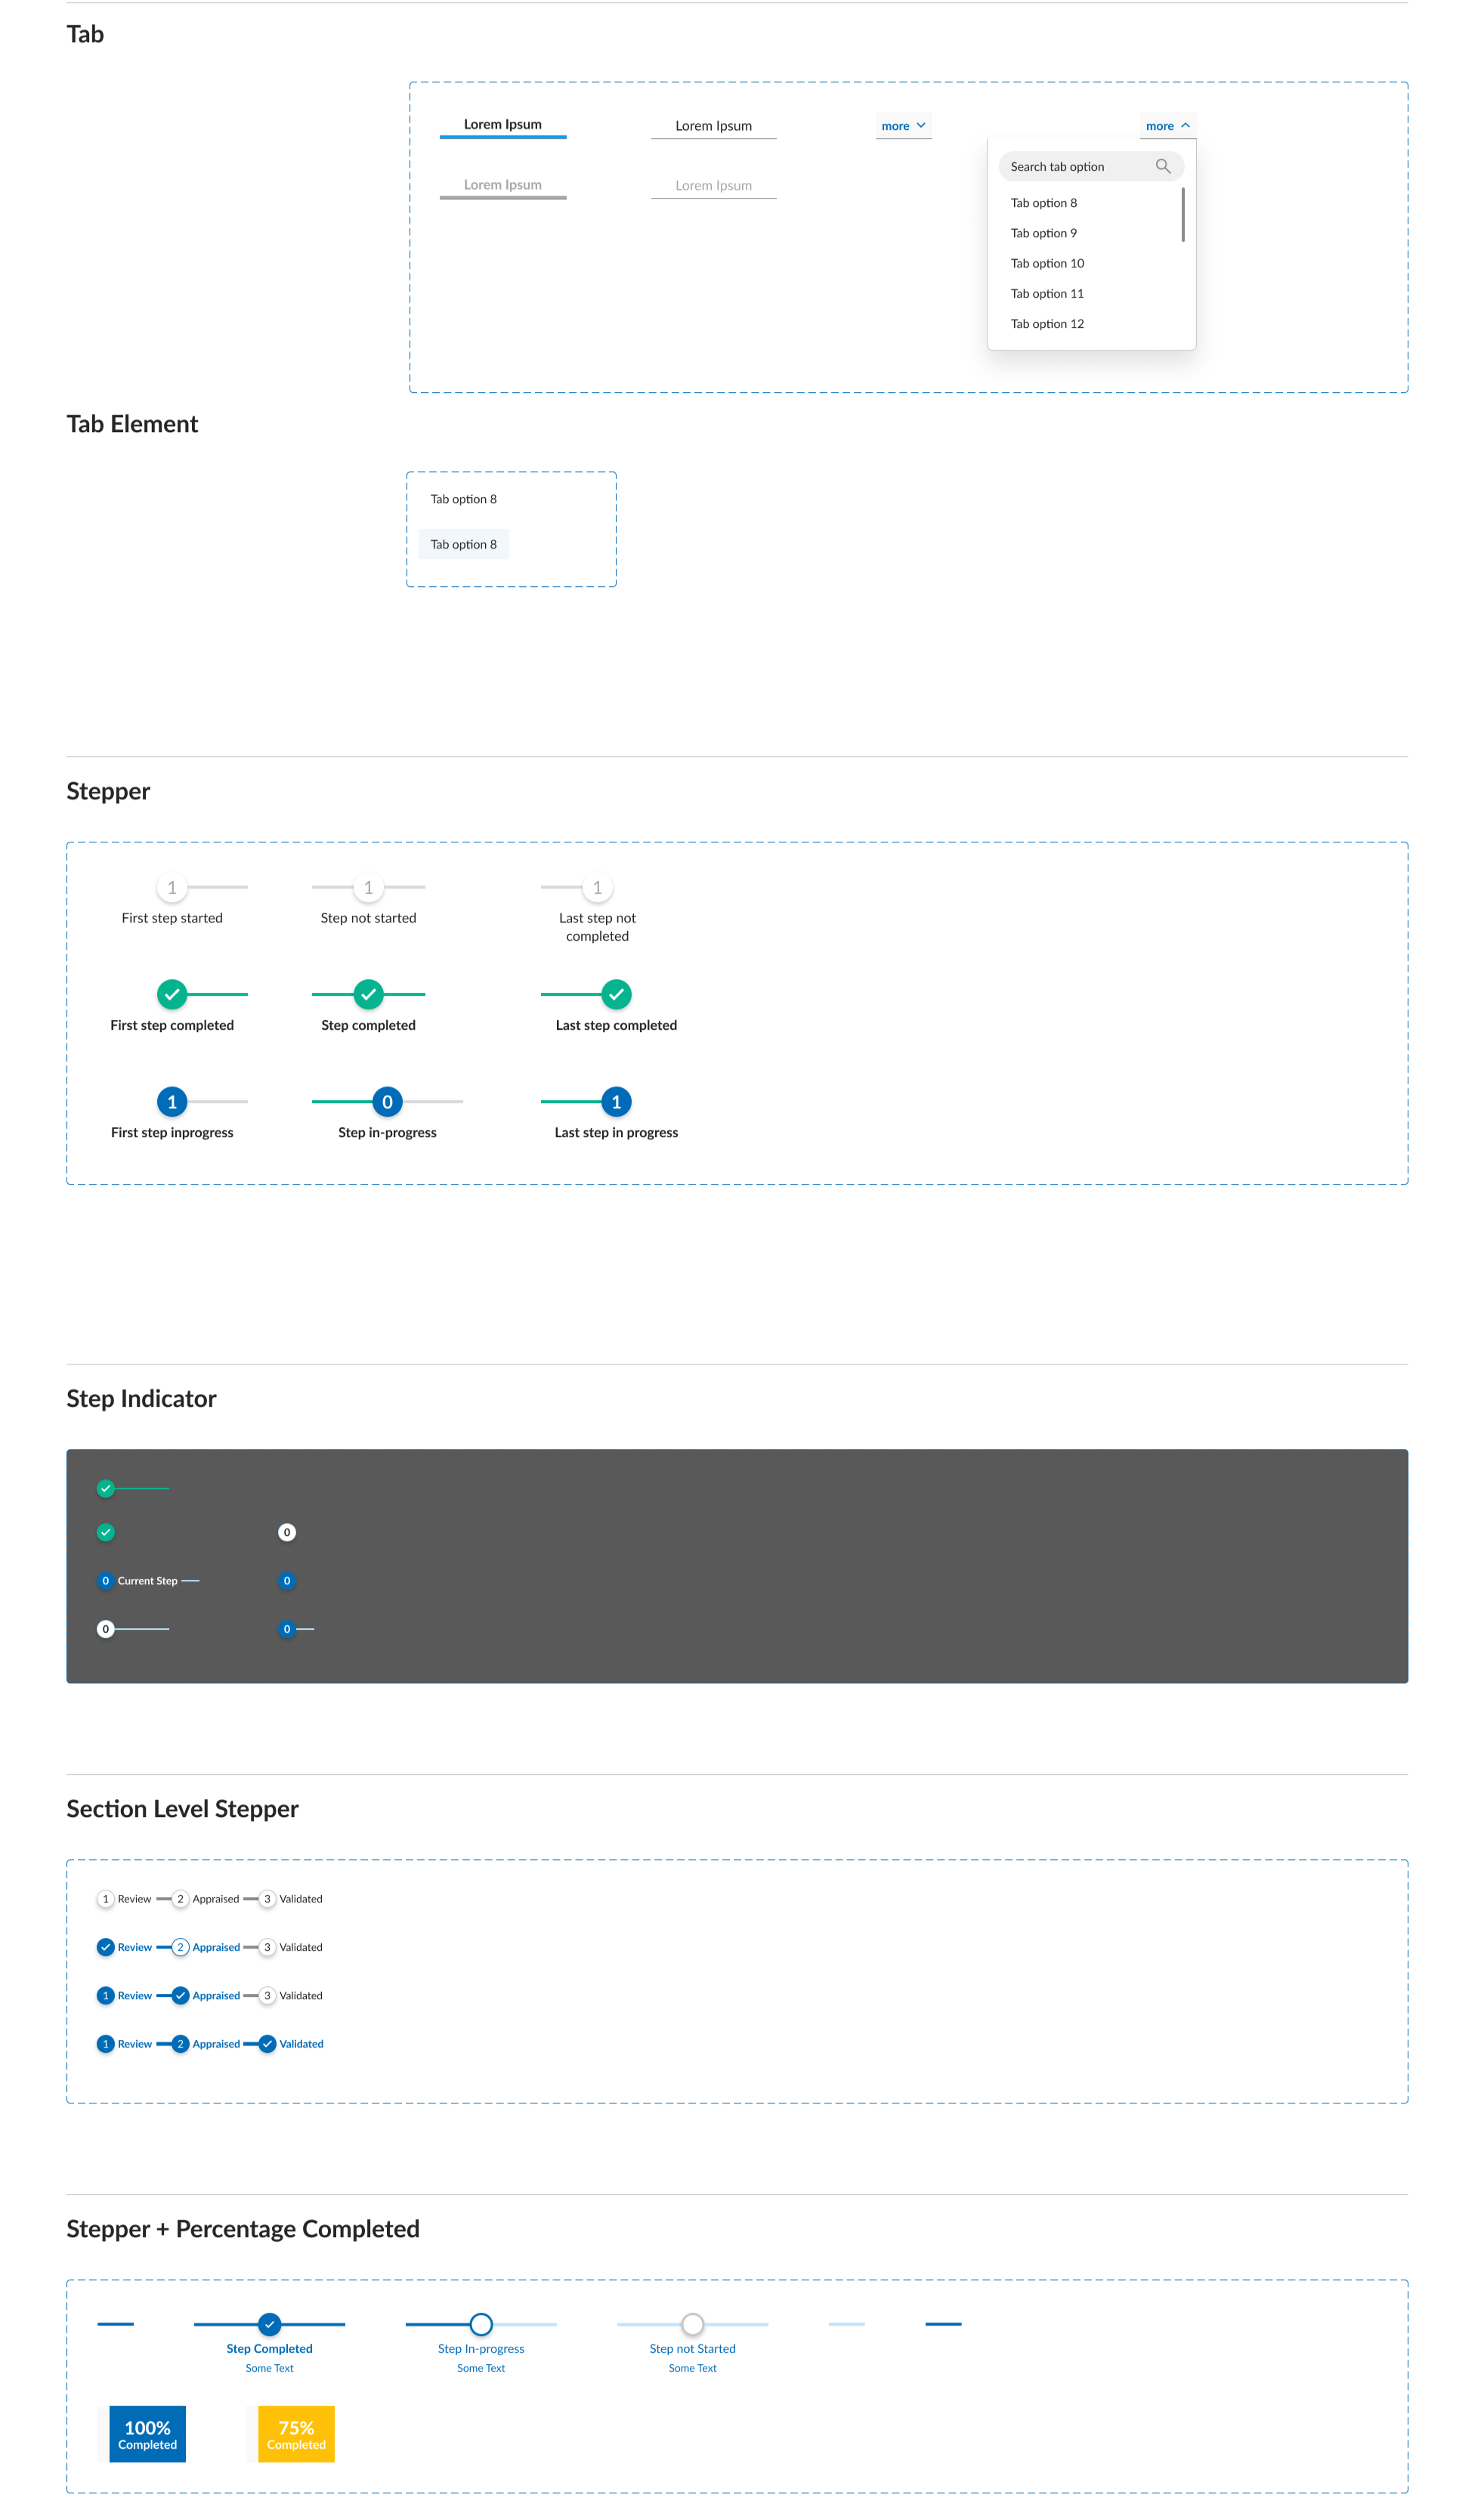Image resolution: width=1484 pixels, height=2516 pixels.
Task: Click the search magnifier icon in tab dropdown
Action: point(1162,166)
